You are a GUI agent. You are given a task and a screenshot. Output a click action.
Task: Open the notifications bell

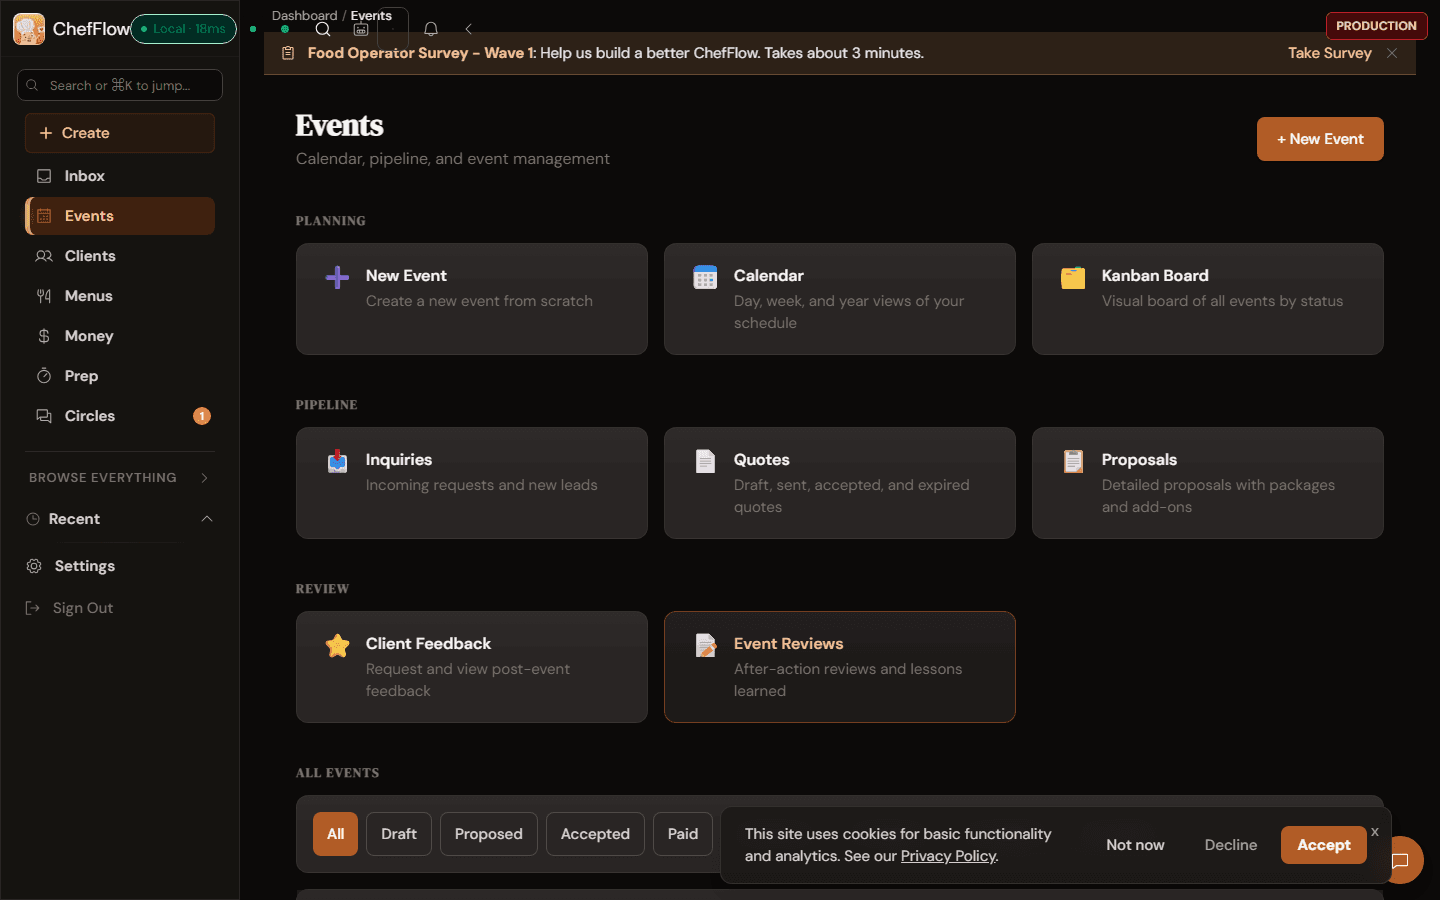pyautogui.click(x=431, y=29)
